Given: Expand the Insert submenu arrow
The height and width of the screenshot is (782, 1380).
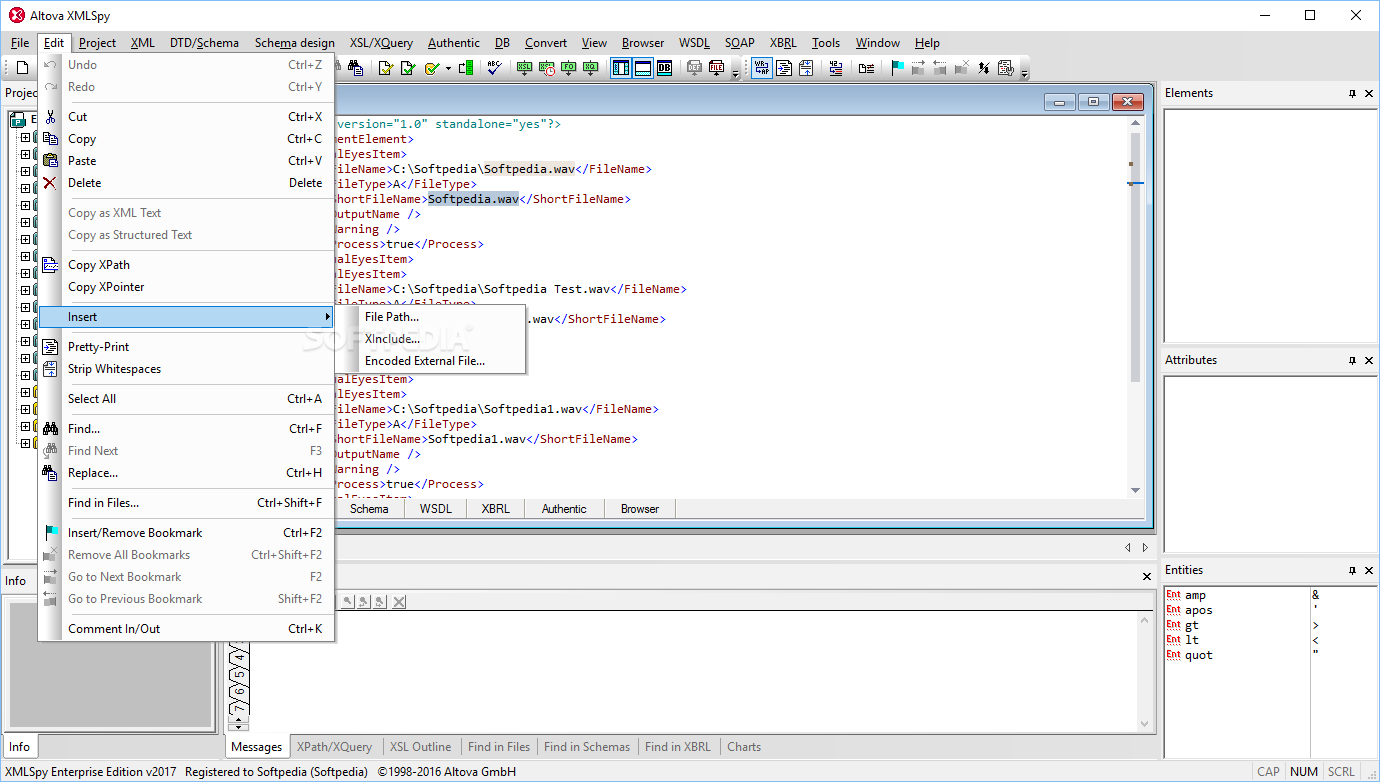Looking at the screenshot, I should [x=326, y=317].
